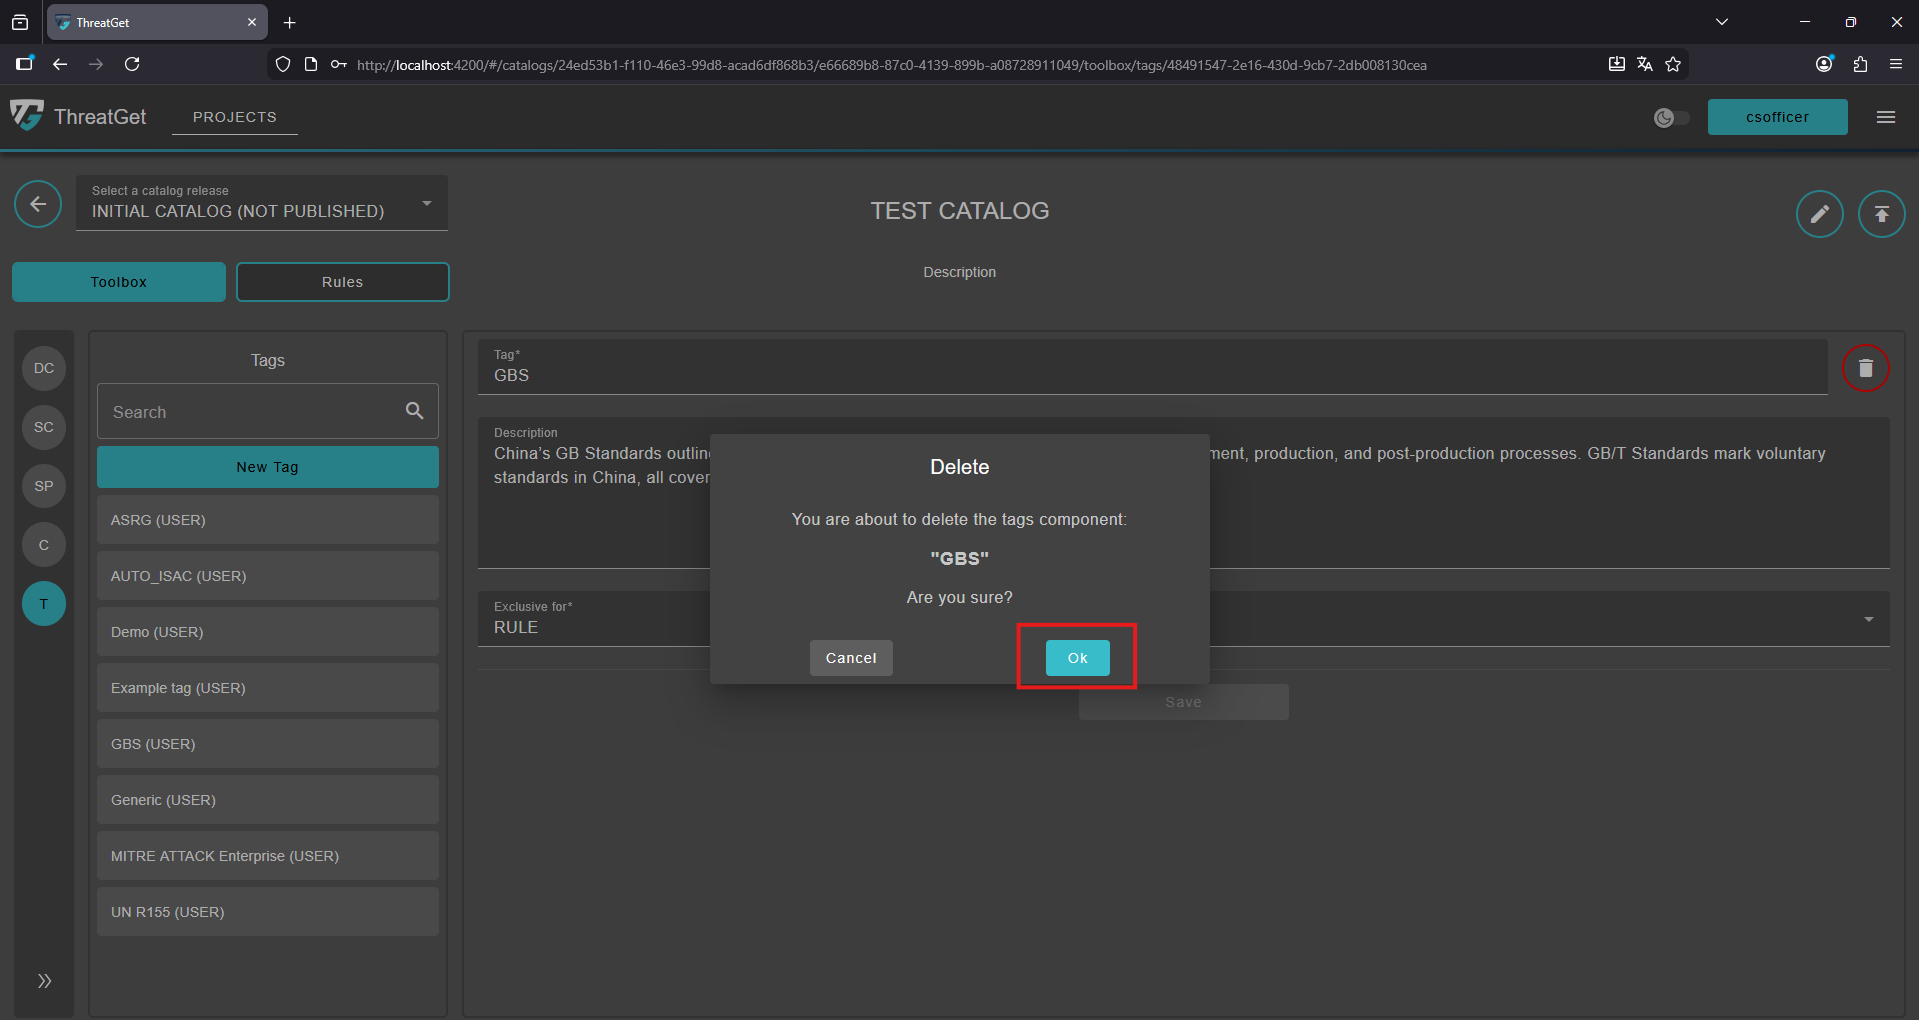The height and width of the screenshot is (1020, 1919).
Task: Open the SP sidebar category
Action: pyautogui.click(x=44, y=486)
